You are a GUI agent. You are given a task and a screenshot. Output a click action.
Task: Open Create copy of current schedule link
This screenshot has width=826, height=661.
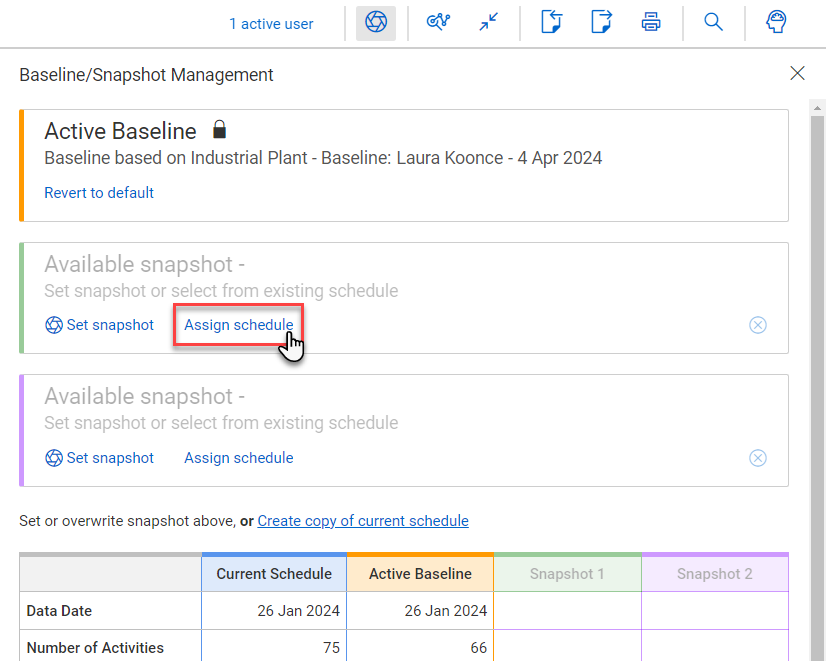[363, 520]
